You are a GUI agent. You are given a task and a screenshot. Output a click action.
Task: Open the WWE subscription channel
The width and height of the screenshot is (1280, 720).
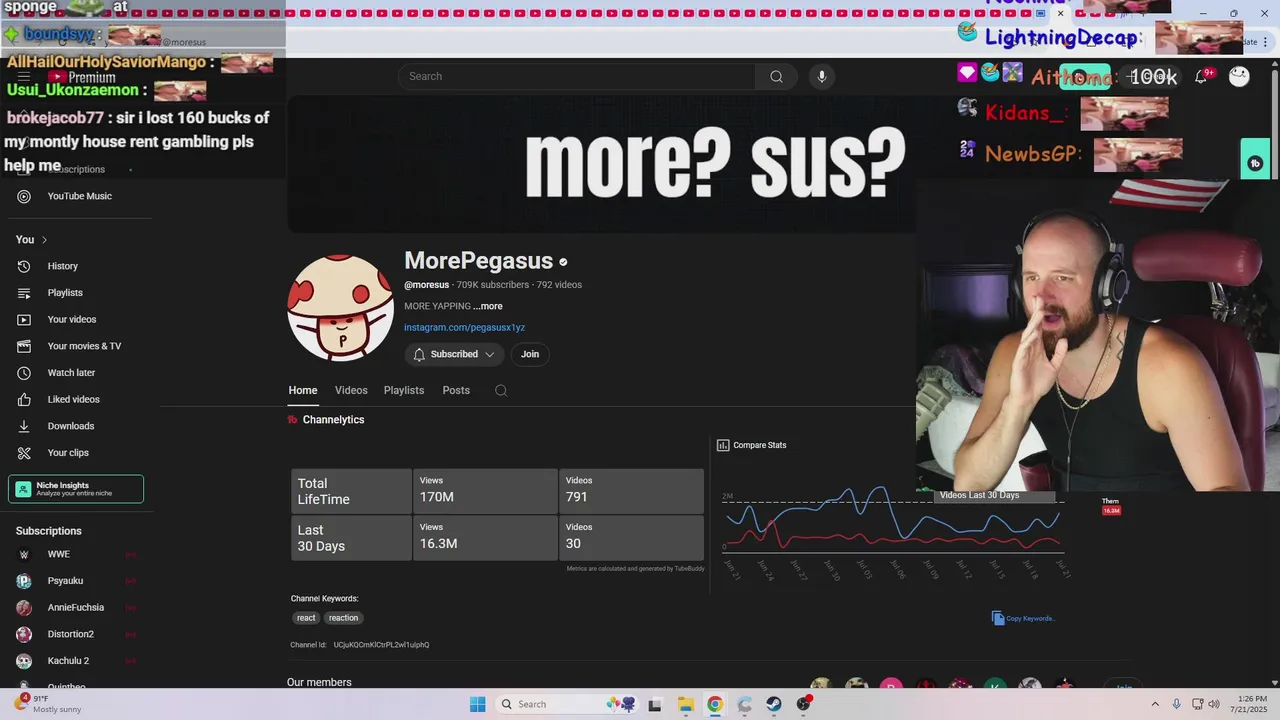click(x=59, y=554)
